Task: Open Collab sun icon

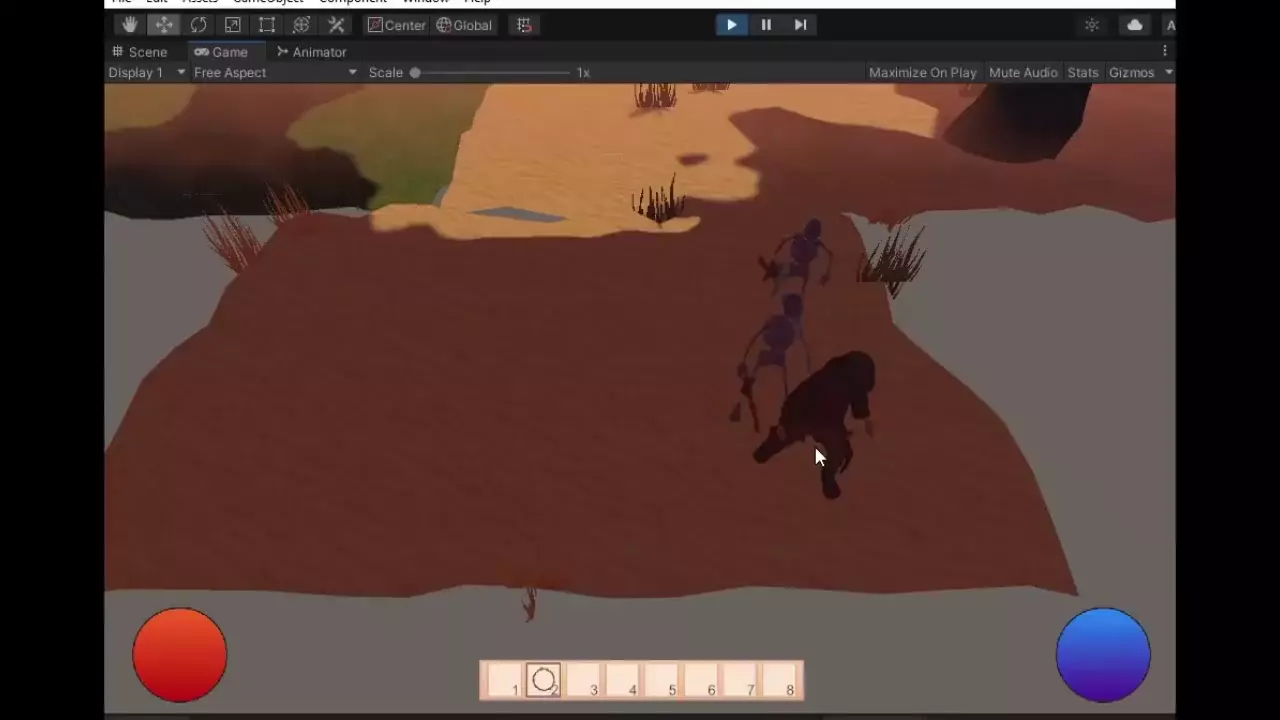Action: 1092,25
